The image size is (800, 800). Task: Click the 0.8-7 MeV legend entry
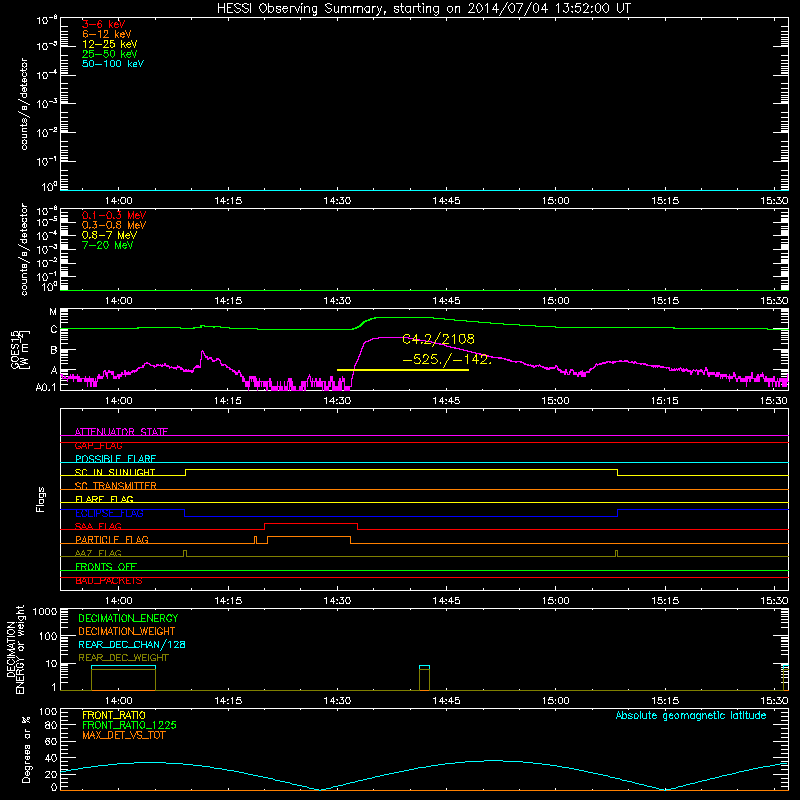point(109,235)
